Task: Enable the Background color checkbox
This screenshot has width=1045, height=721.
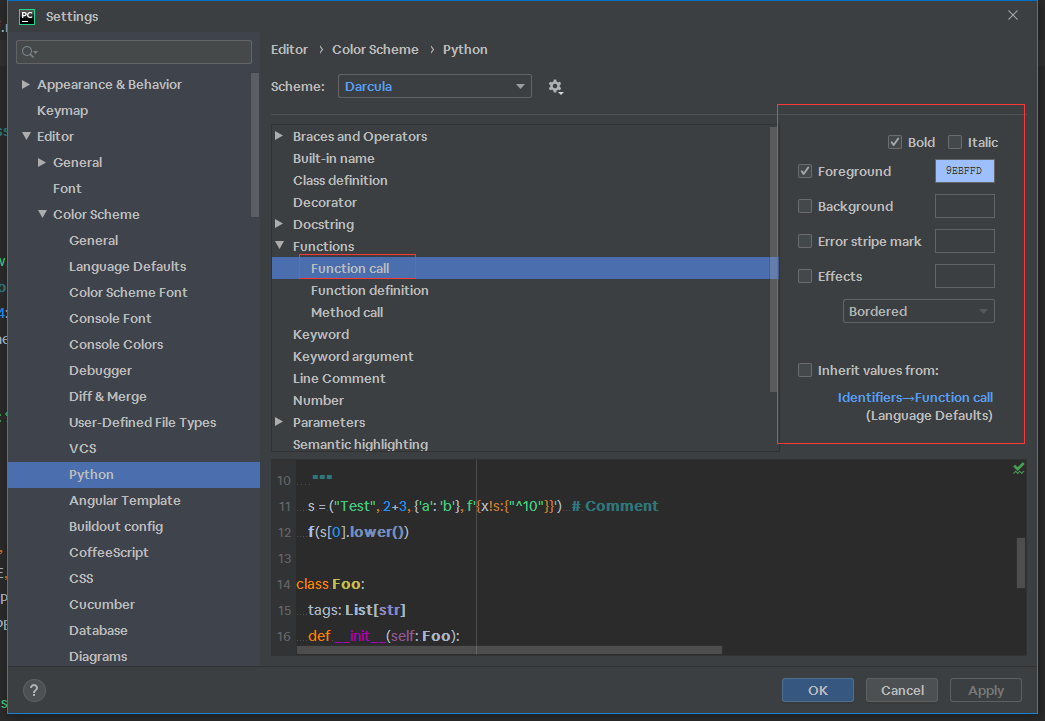Action: (x=805, y=207)
